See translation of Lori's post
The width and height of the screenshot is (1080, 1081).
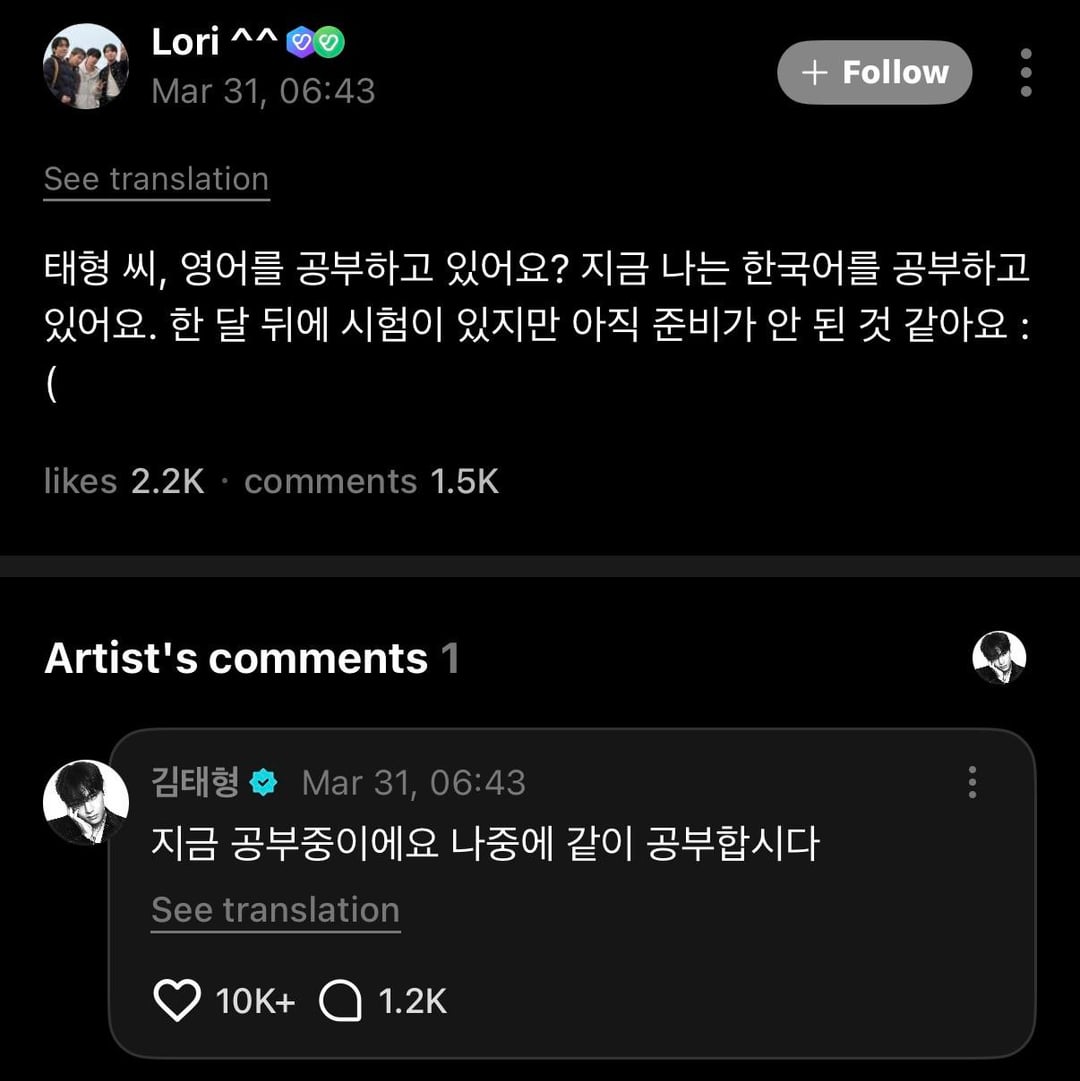[x=156, y=179]
